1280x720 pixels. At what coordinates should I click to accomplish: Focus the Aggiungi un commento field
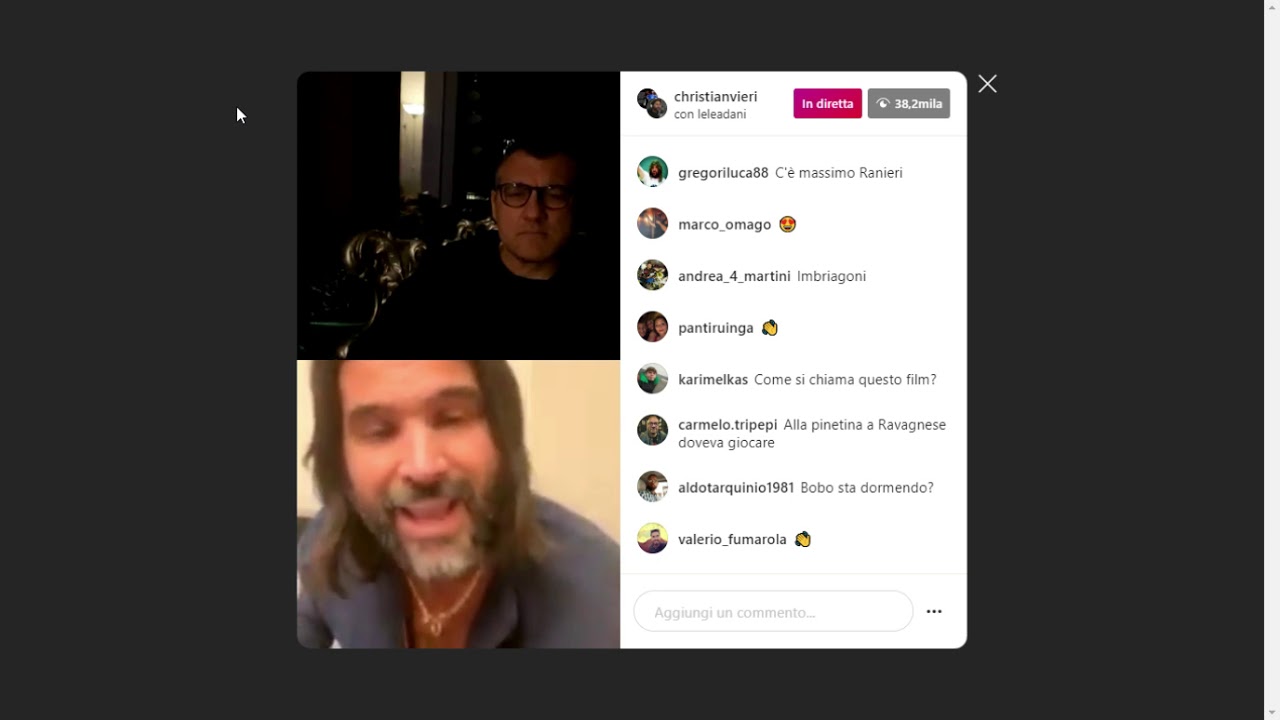coord(773,611)
